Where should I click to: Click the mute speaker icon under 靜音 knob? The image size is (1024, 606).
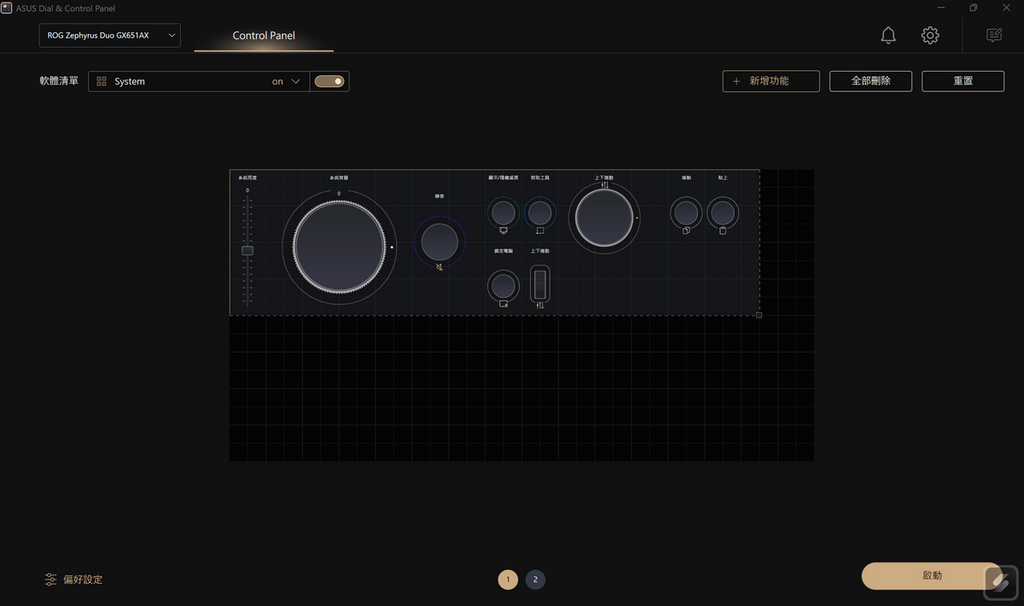[x=440, y=266]
